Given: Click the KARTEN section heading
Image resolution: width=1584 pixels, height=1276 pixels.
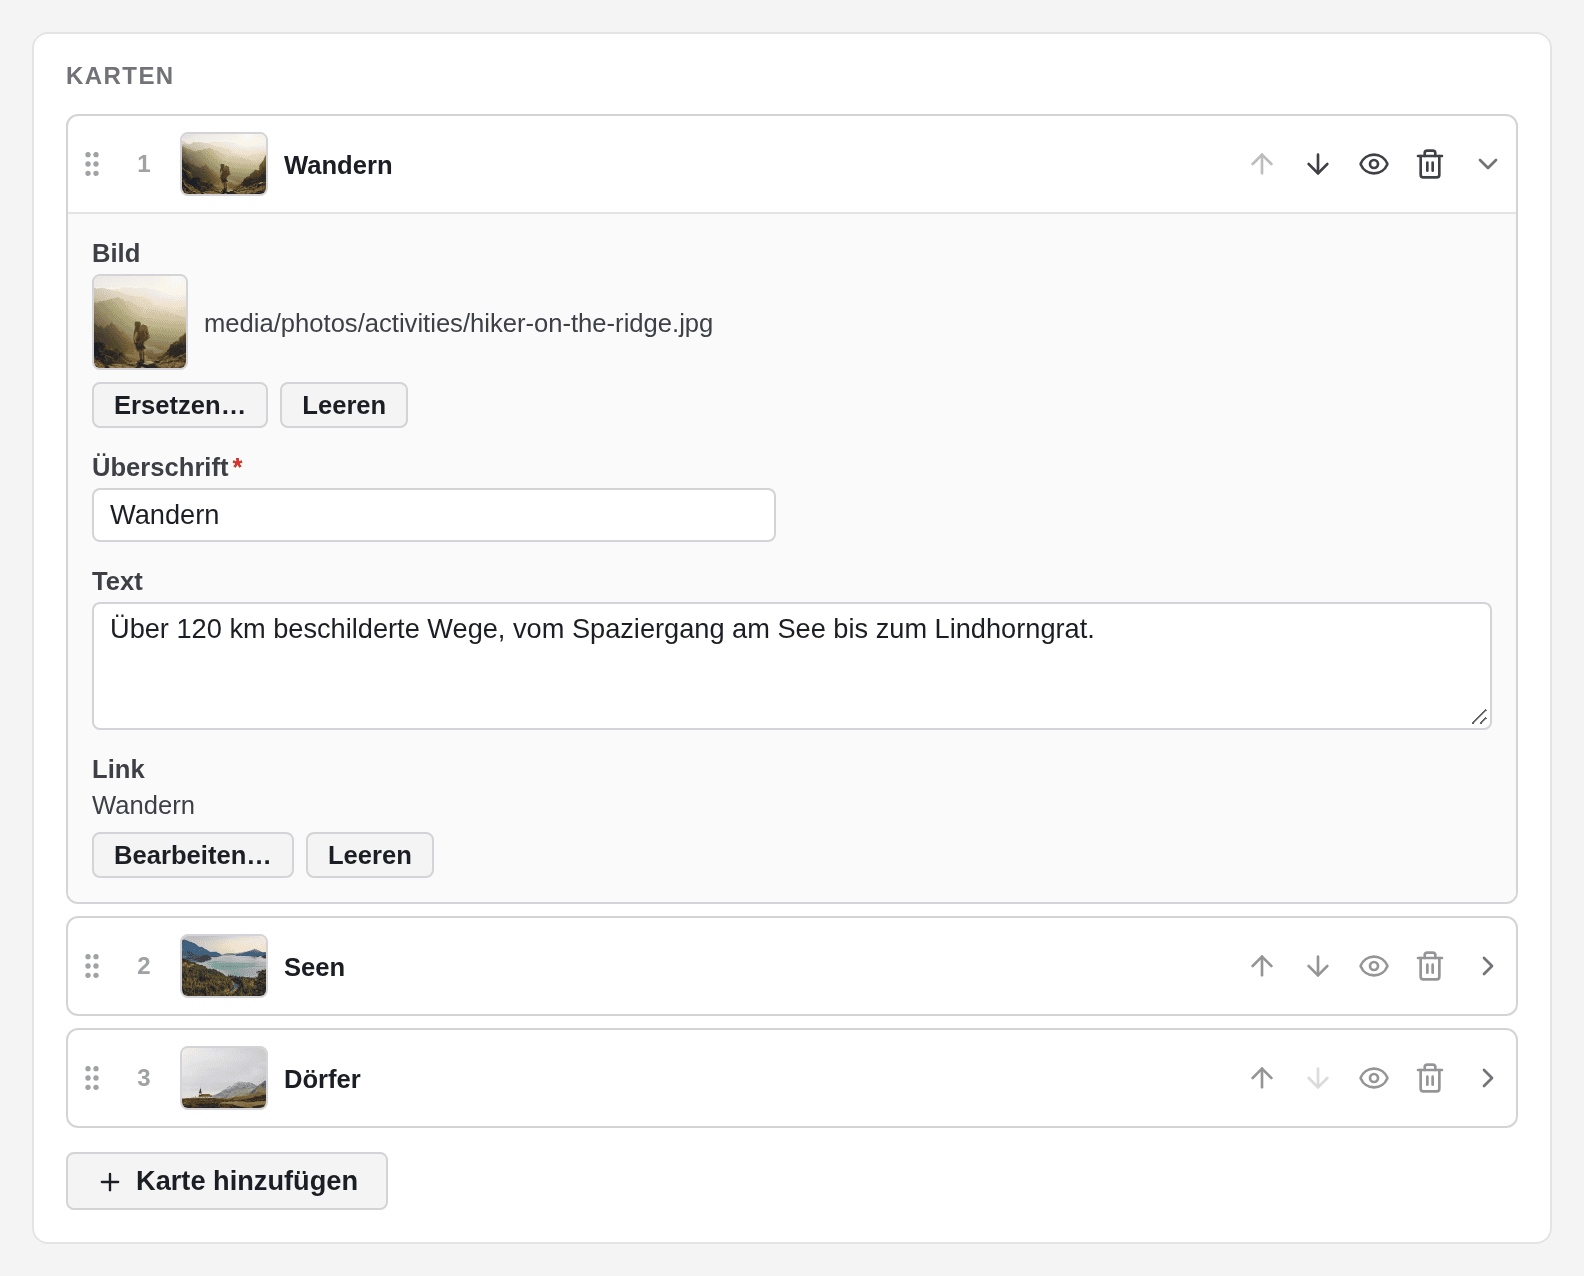Looking at the screenshot, I should (x=120, y=76).
